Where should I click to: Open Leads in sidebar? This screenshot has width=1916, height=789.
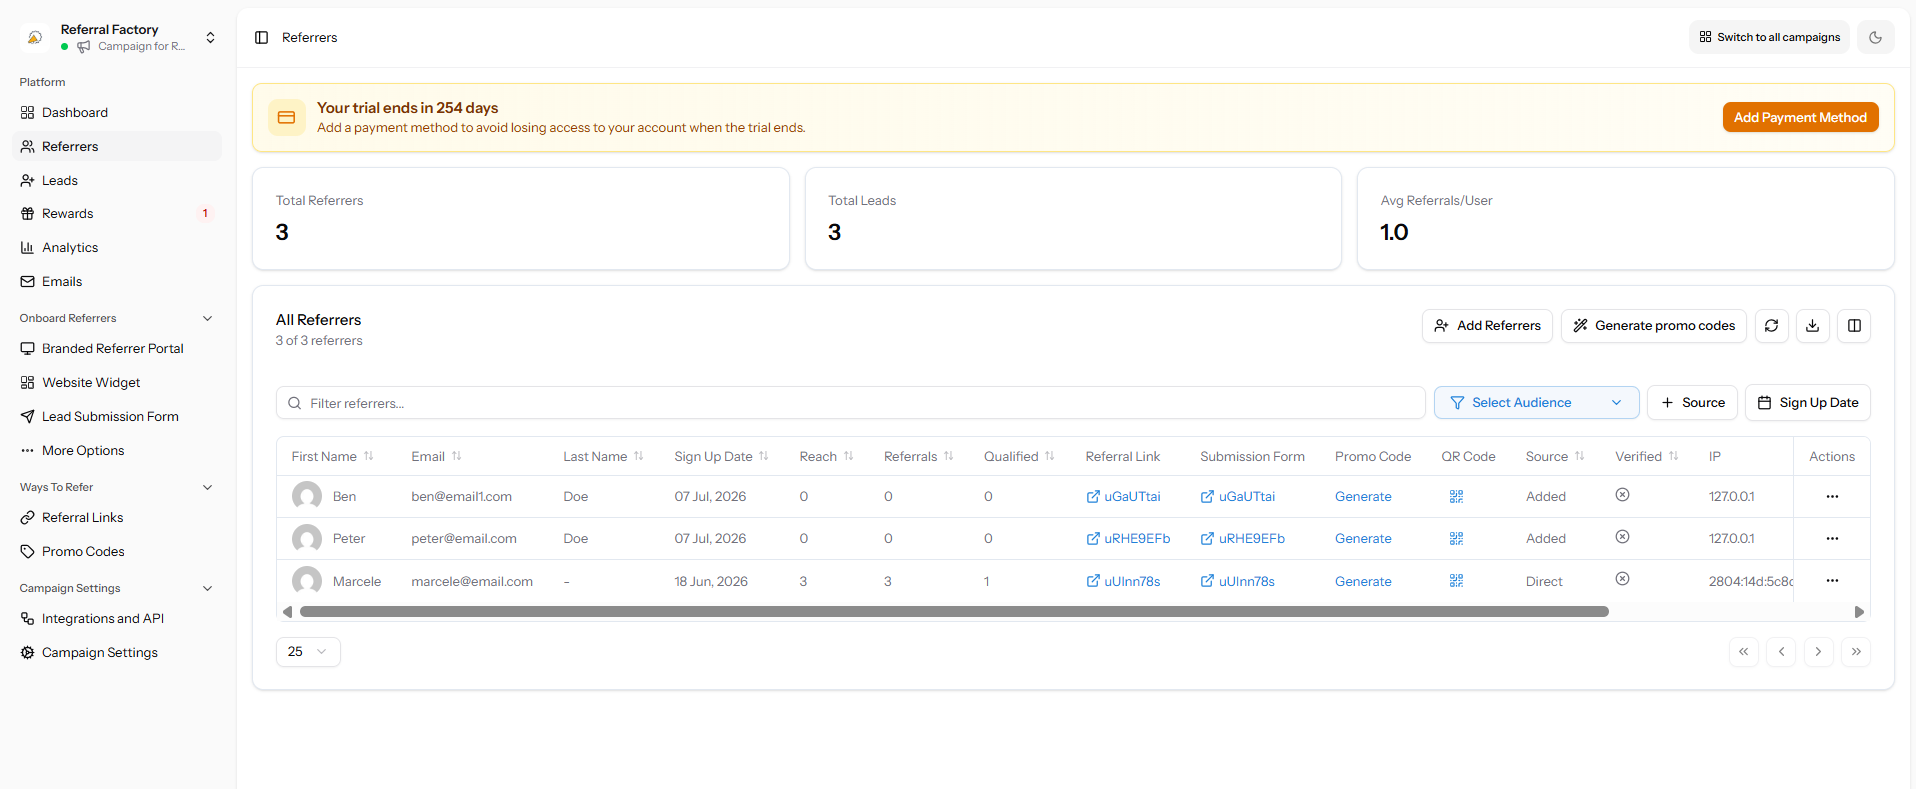(117, 181)
